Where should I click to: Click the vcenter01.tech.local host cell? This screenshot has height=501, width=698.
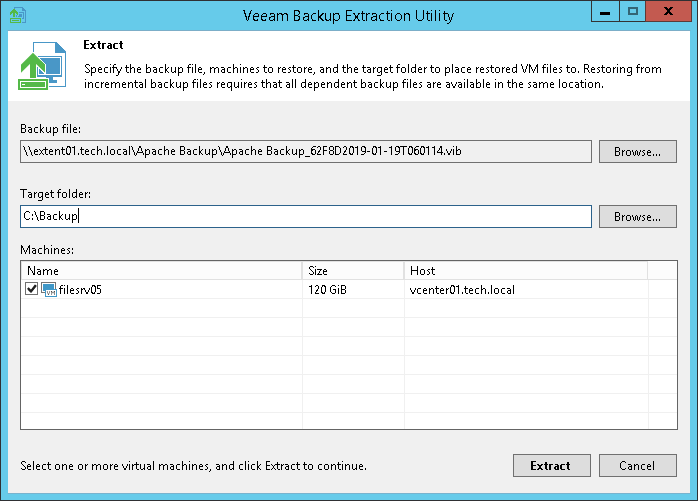click(x=462, y=290)
